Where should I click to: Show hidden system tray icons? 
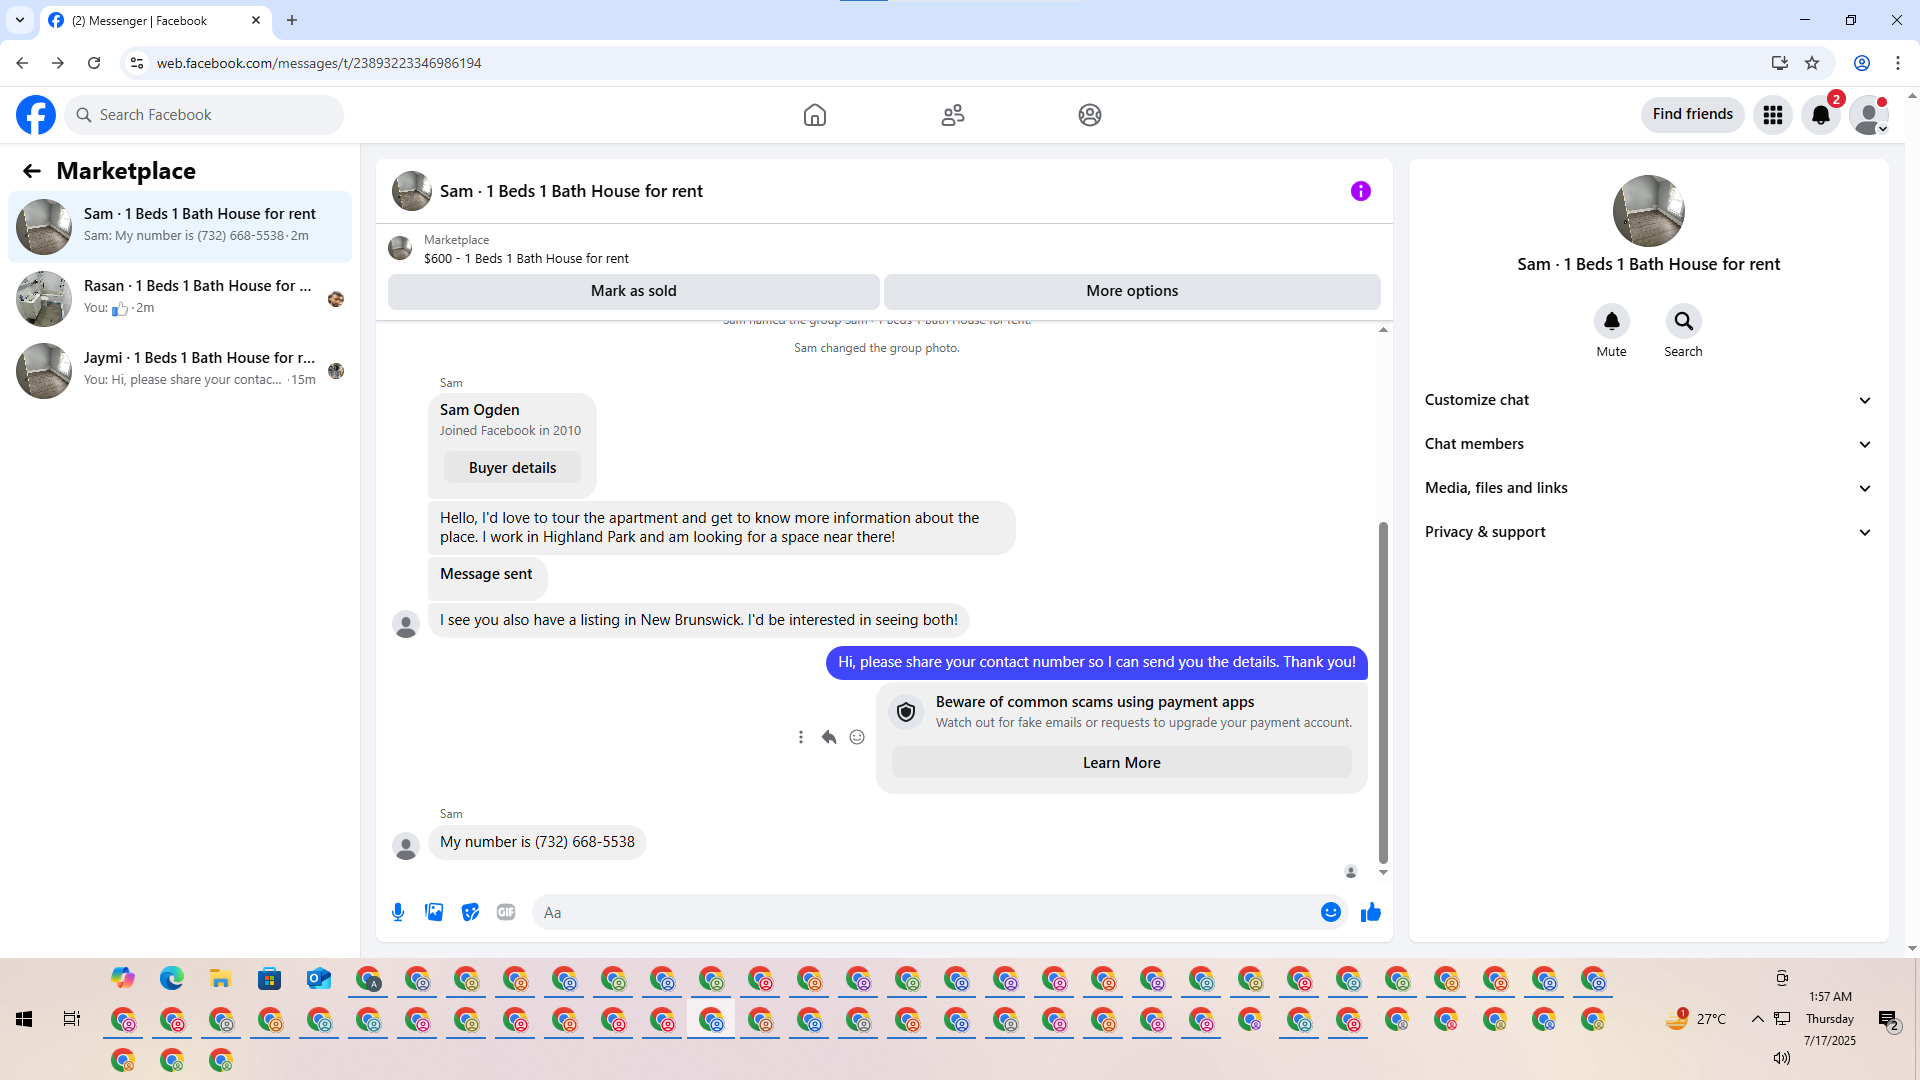click(1757, 1019)
